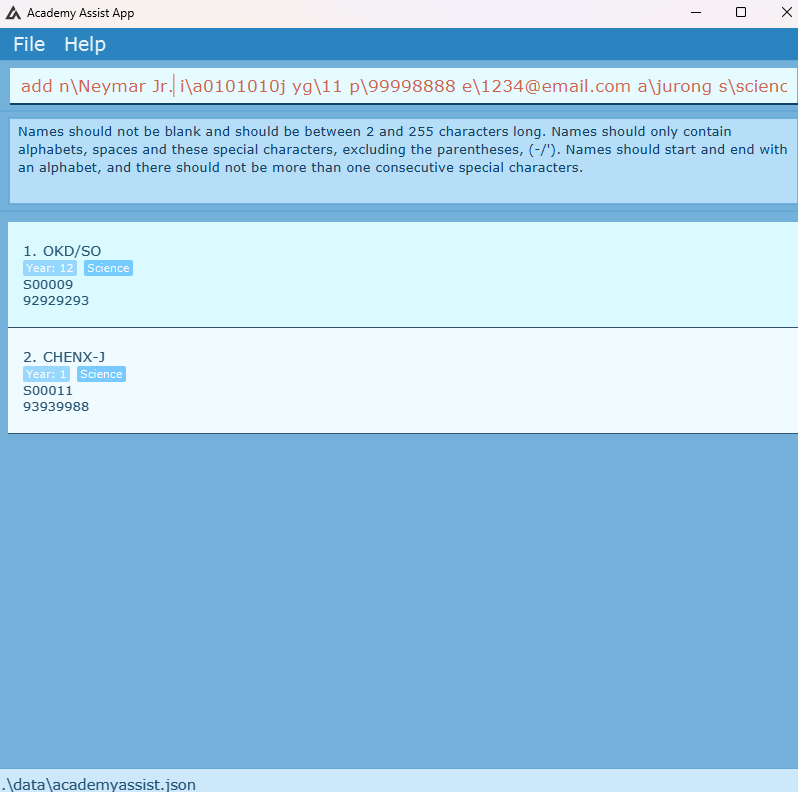Click the Science tag under CHENX-J
The height and width of the screenshot is (792, 798).
pyautogui.click(x=101, y=374)
